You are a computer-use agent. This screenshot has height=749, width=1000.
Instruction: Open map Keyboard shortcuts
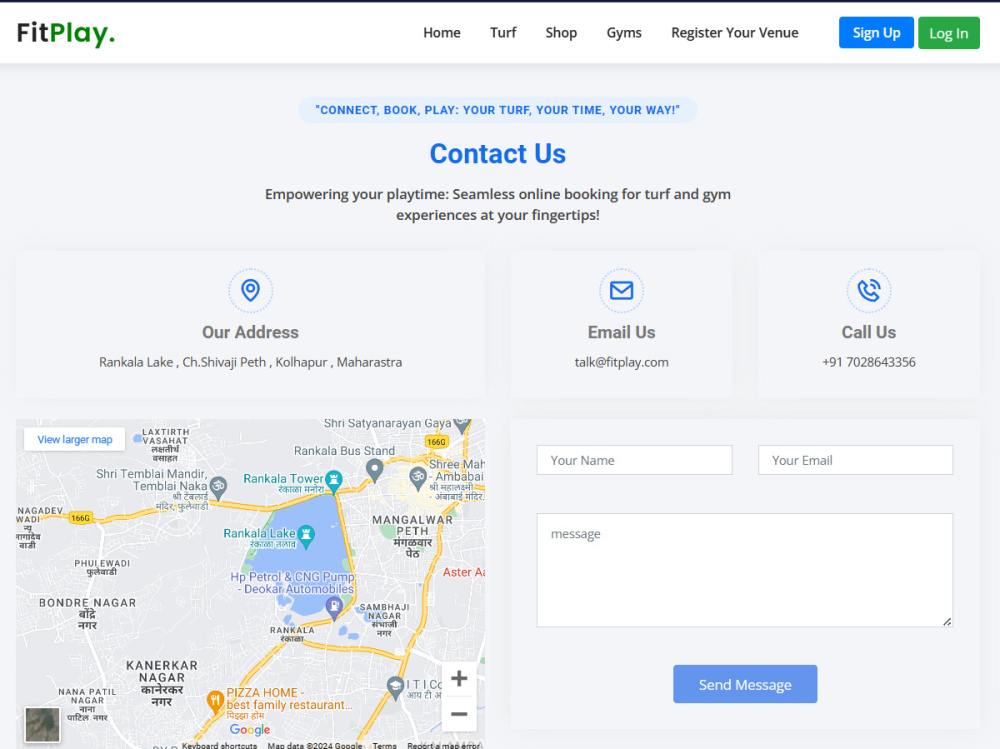[219, 745]
